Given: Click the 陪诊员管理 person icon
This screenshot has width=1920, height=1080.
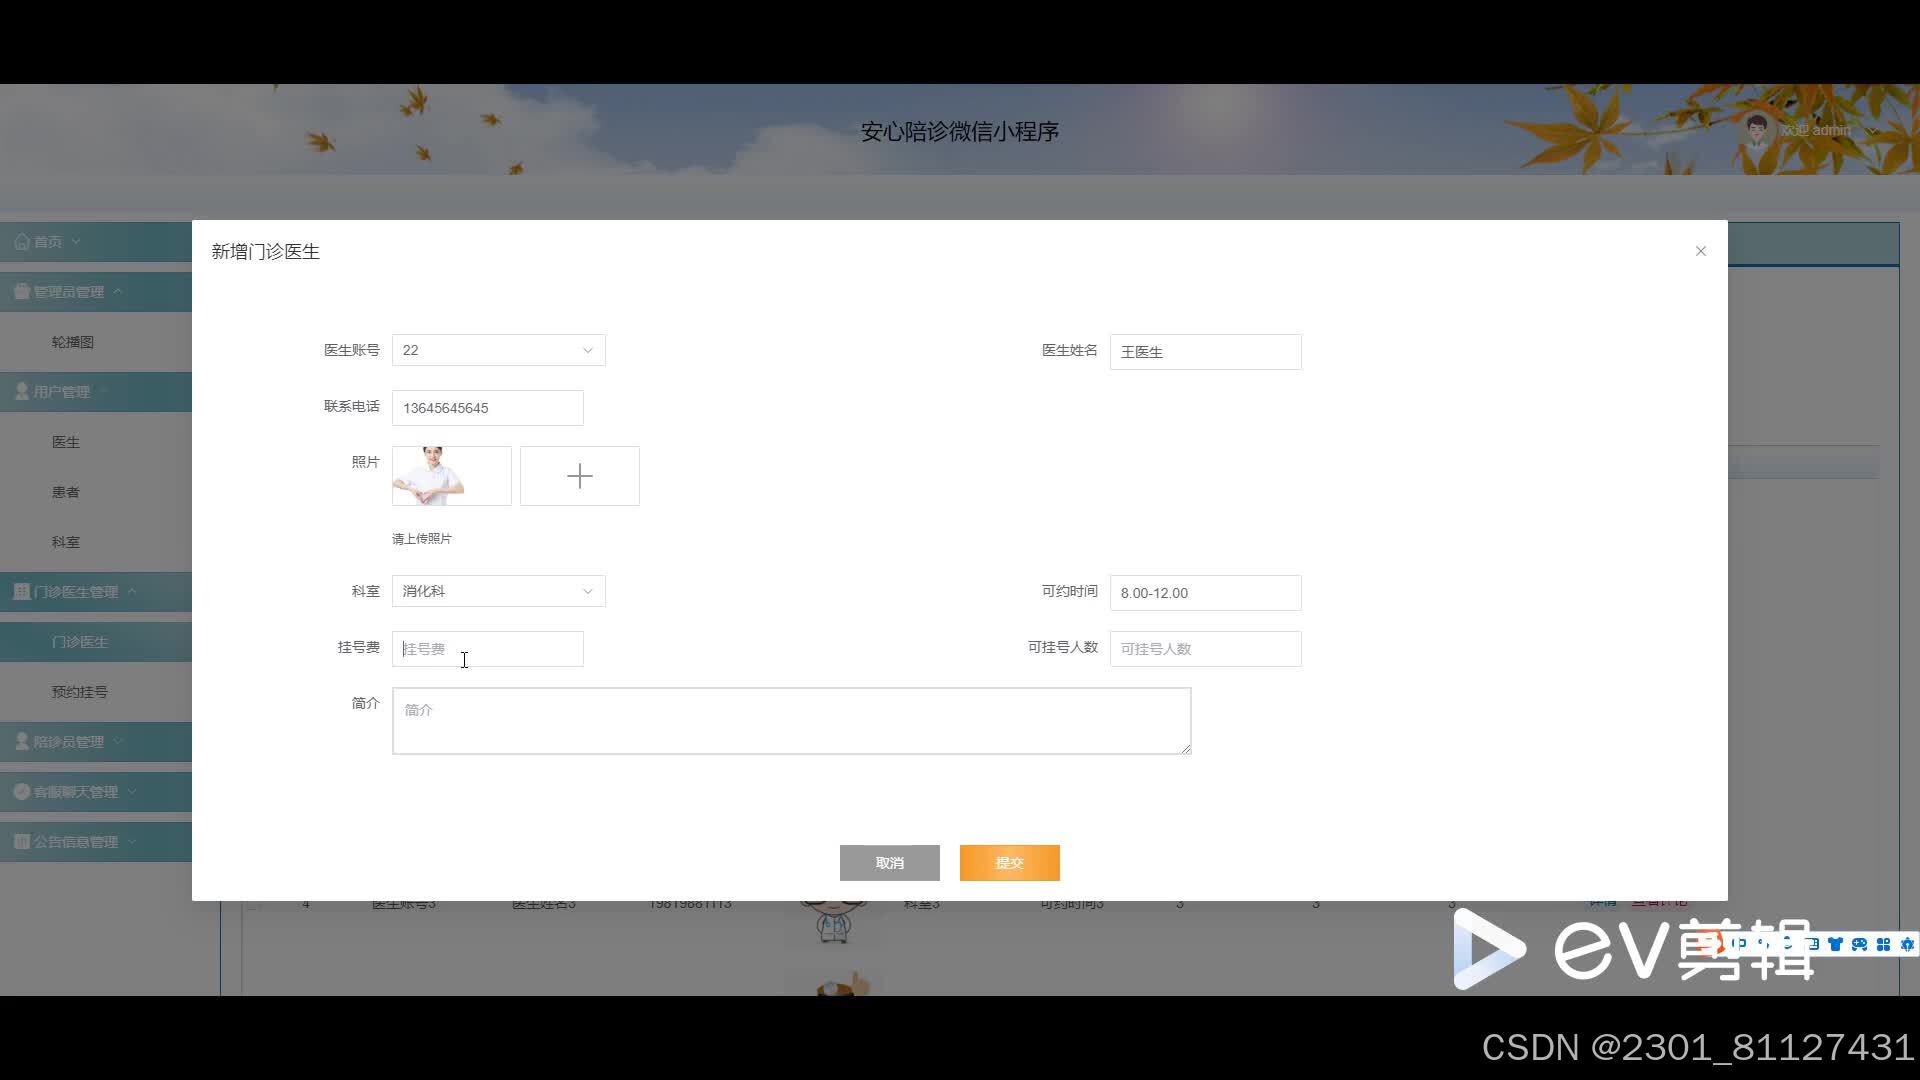Looking at the screenshot, I should click(22, 742).
